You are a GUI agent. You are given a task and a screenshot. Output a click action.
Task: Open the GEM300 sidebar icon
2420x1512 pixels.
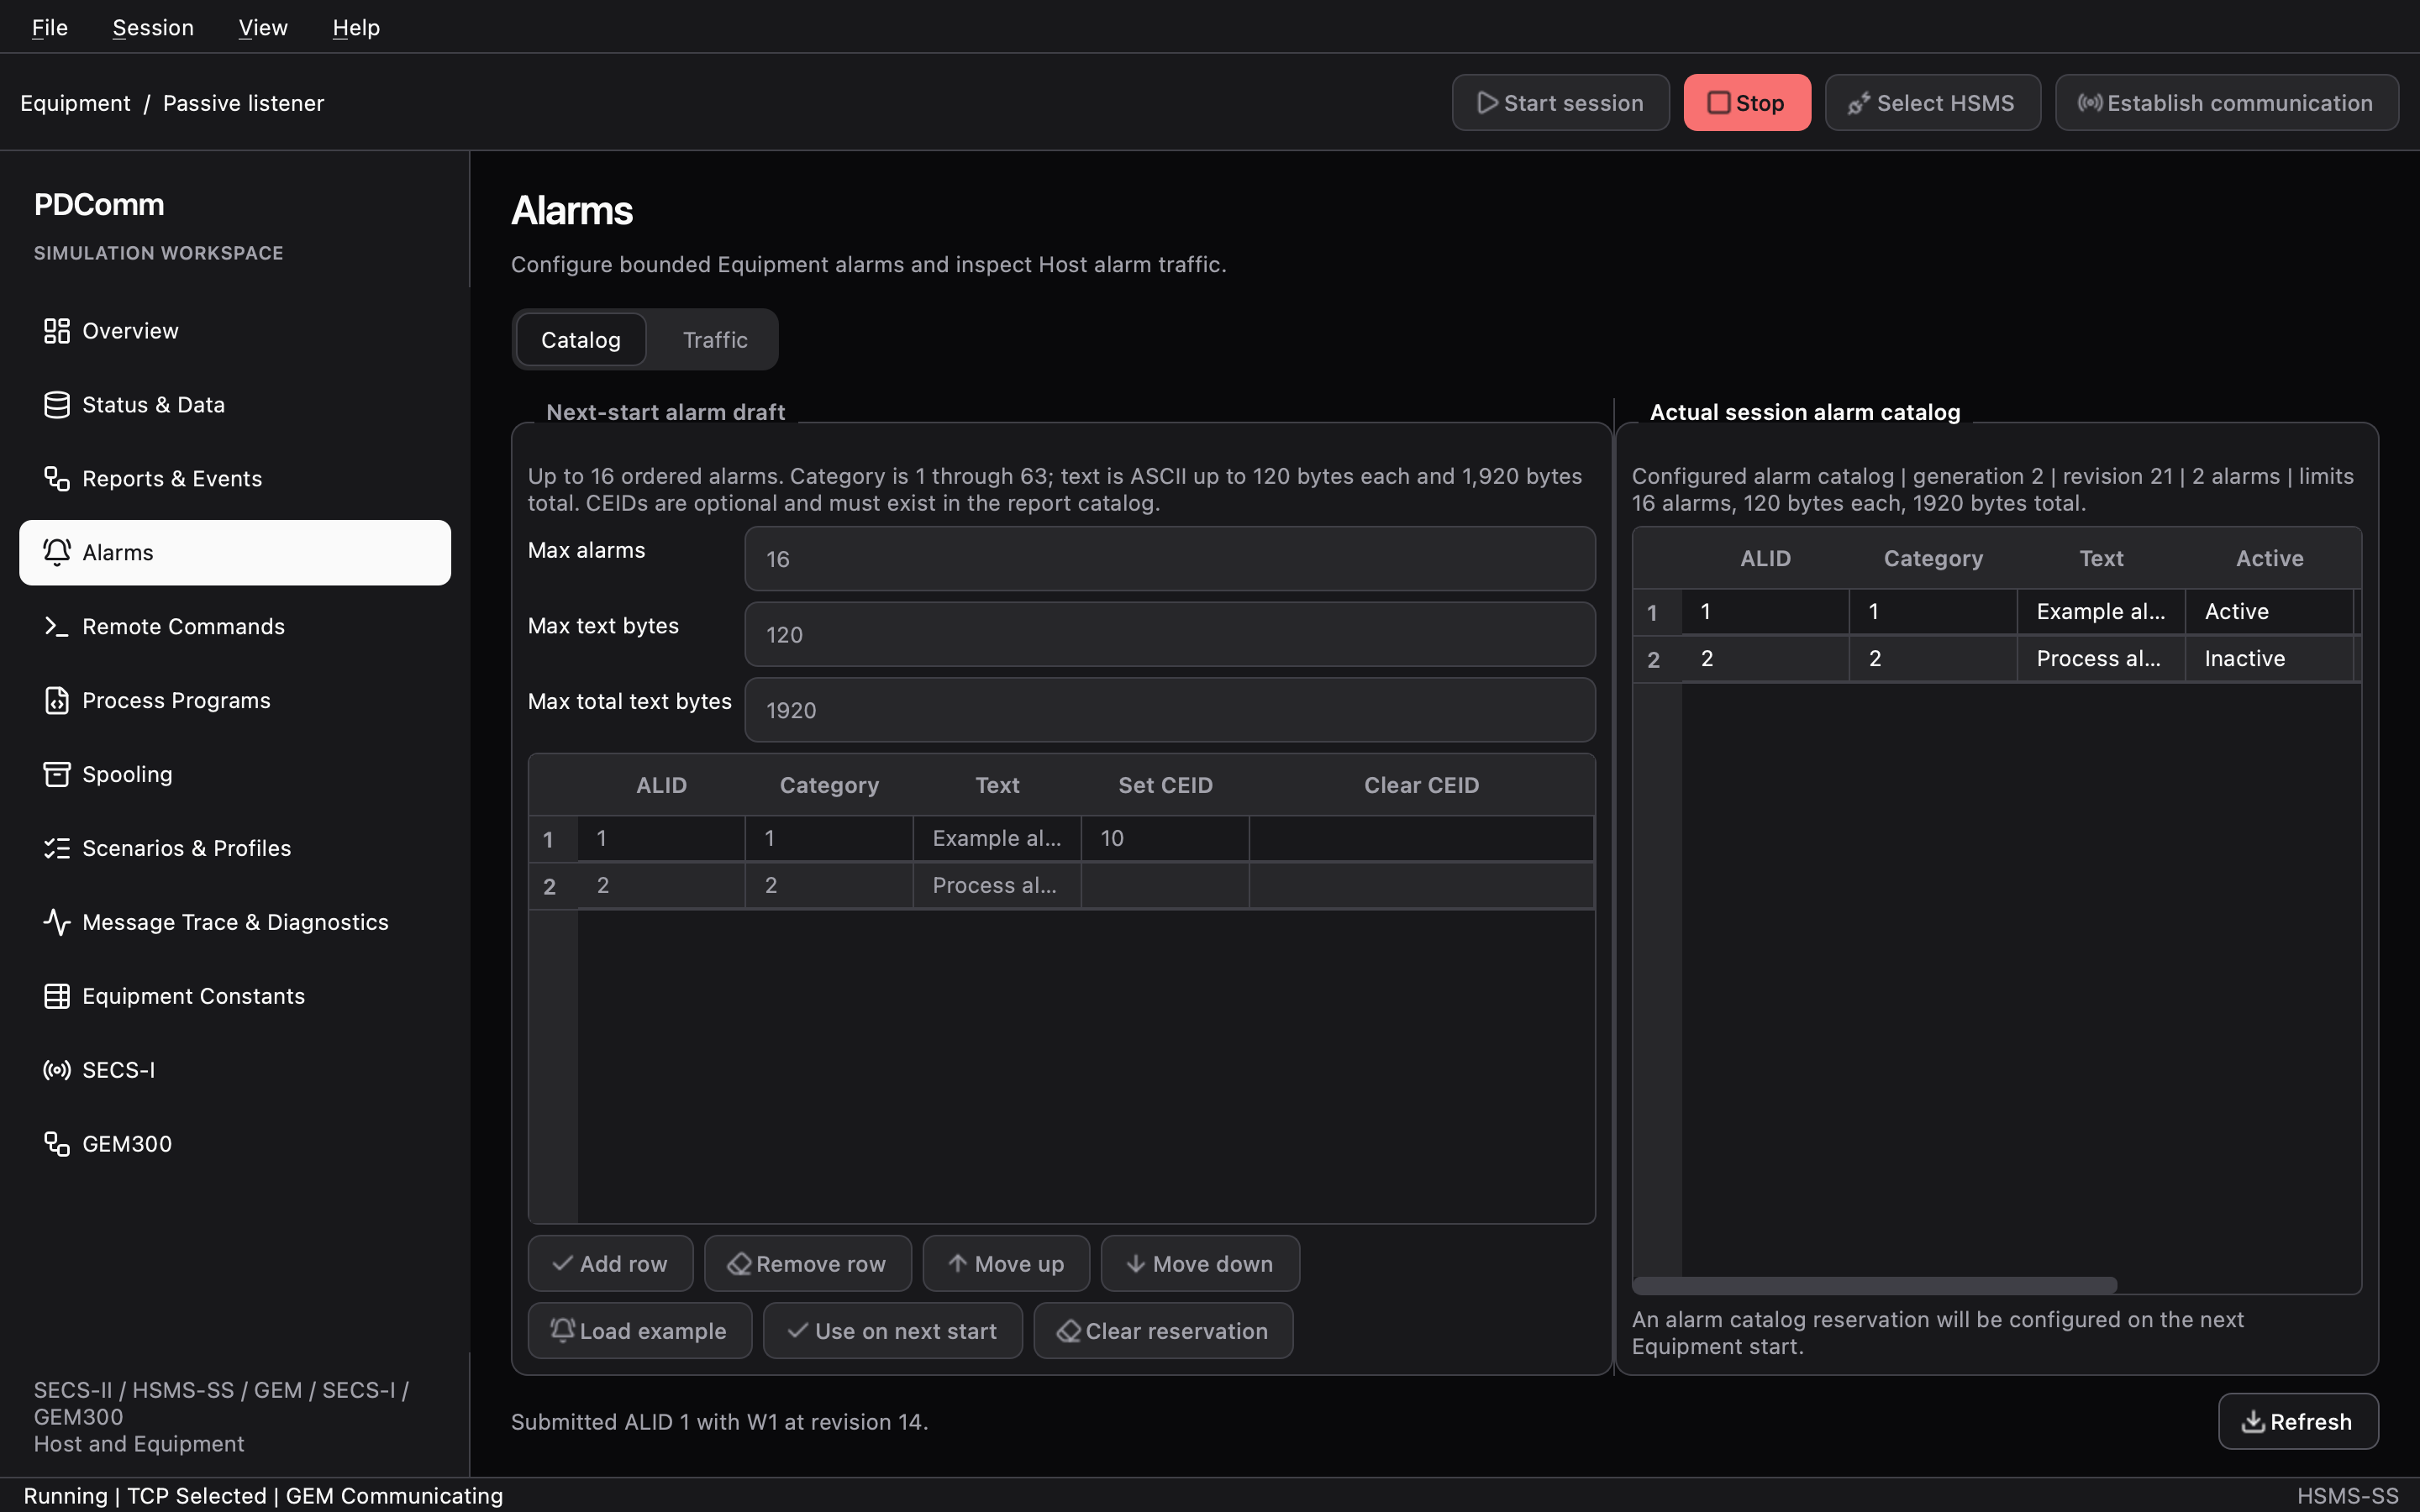pos(57,1145)
